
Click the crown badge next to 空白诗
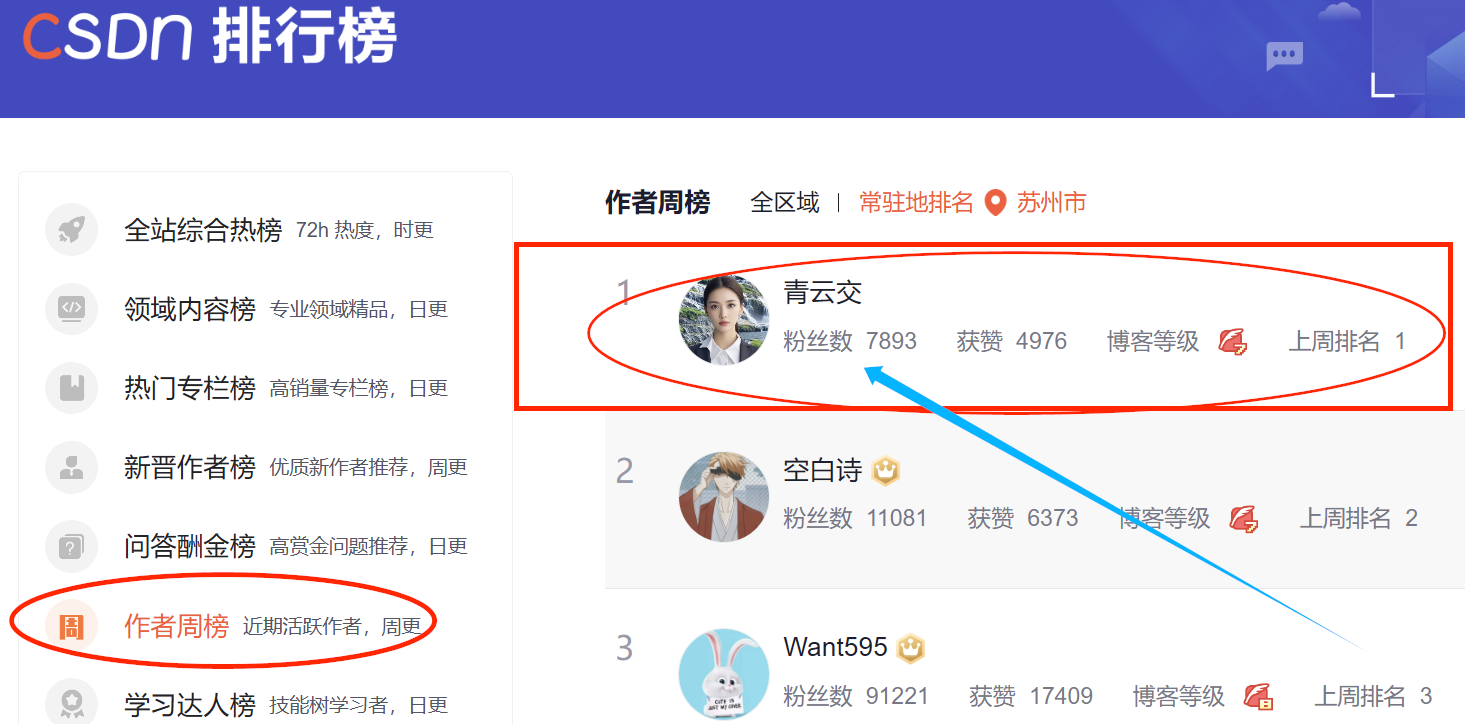pyautogui.click(x=886, y=470)
